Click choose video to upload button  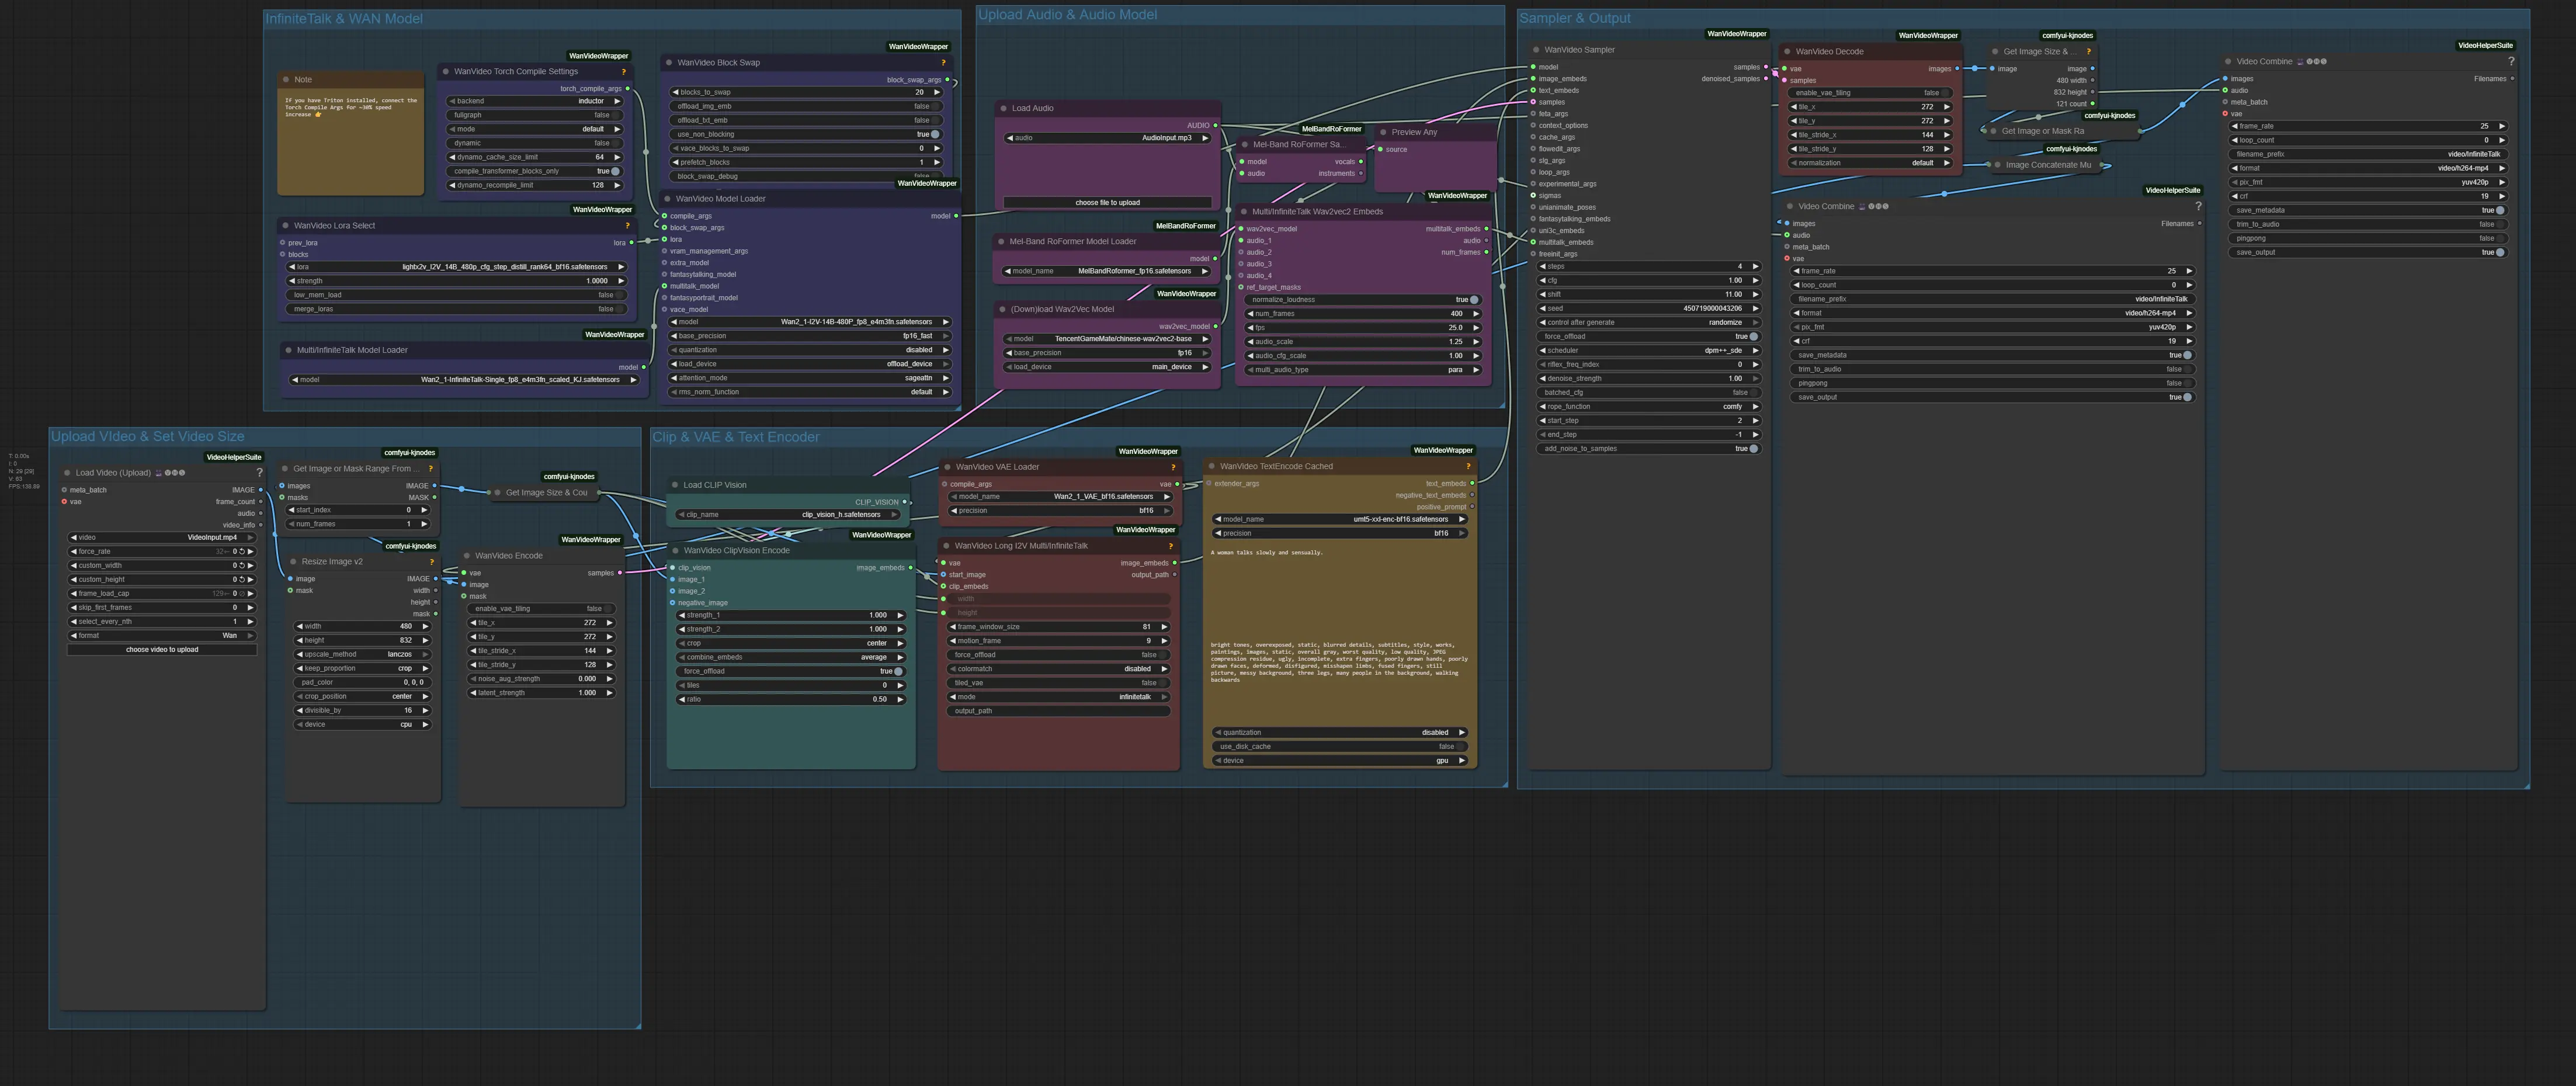(x=162, y=650)
